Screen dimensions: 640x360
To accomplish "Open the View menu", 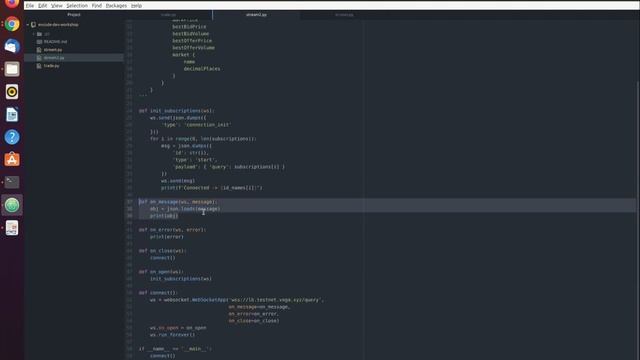I will click(57, 6).
